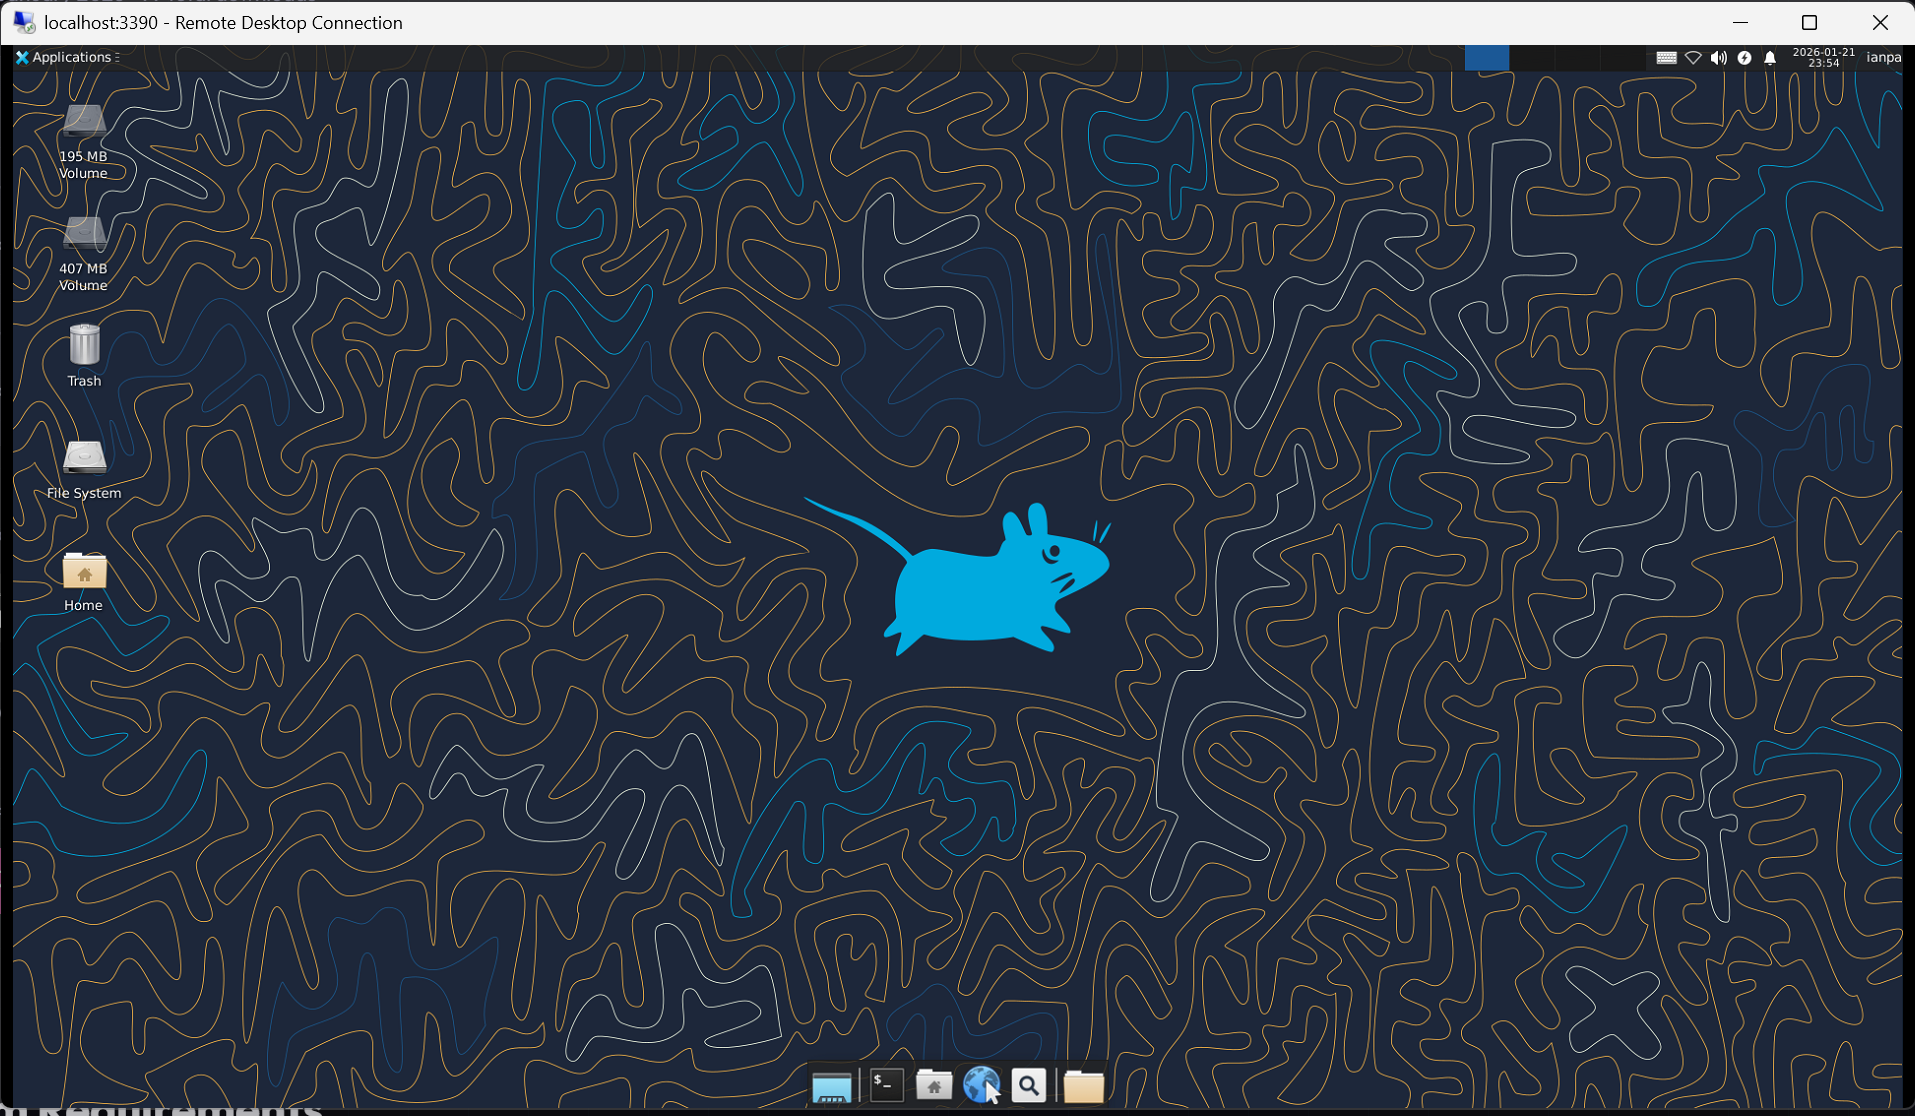Screen dimensions: 1915x1116
Task: Launch the web browser from the dock
Action: [x=981, y=1085]
